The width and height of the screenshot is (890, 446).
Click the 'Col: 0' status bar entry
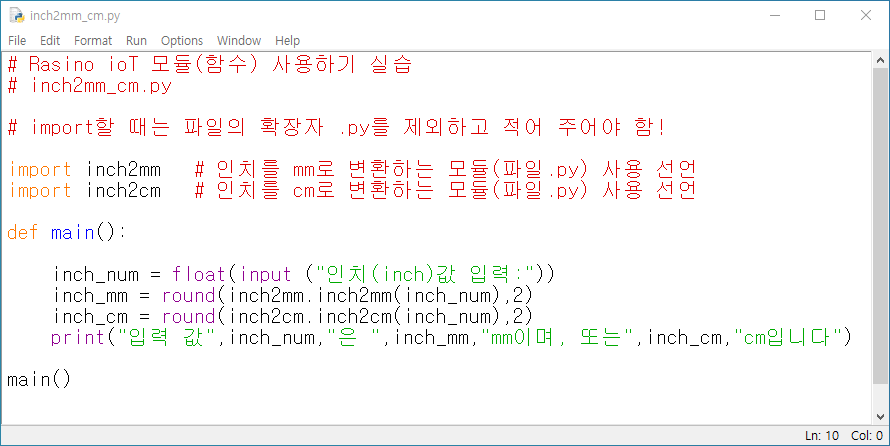[x=867, y=436]
